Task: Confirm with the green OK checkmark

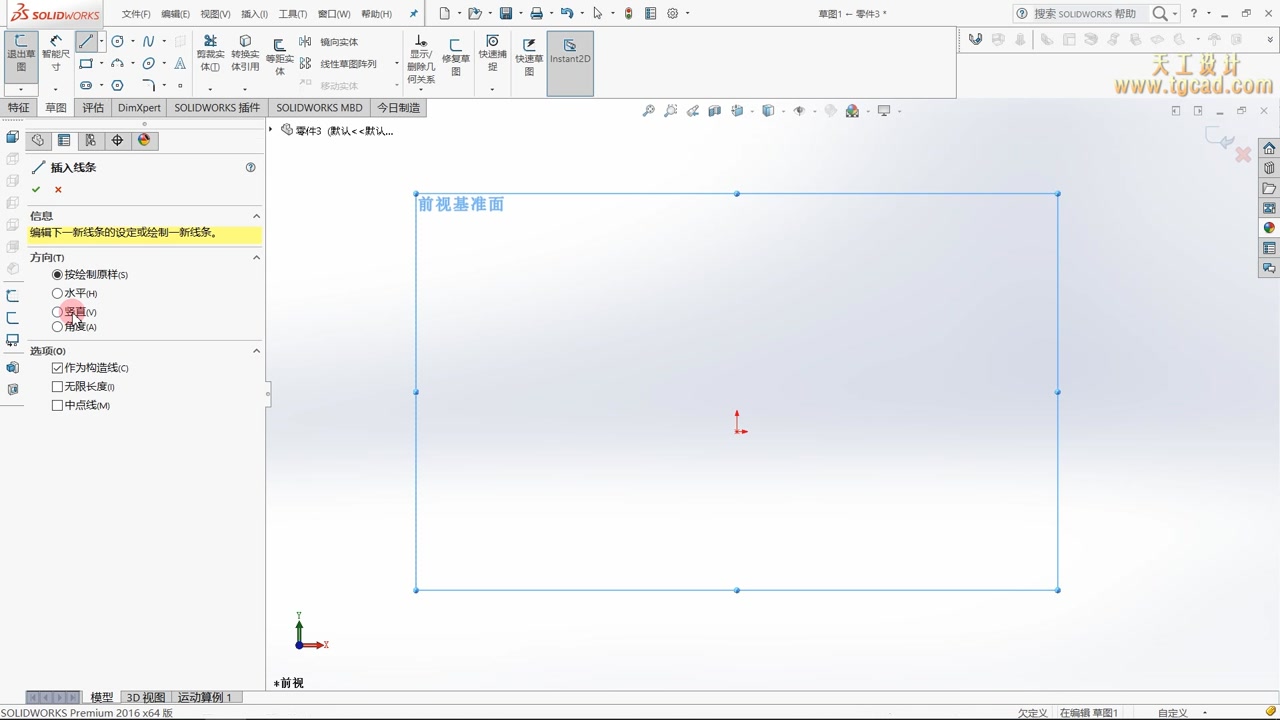Action: pyautogui.click(x=36, y=189)
